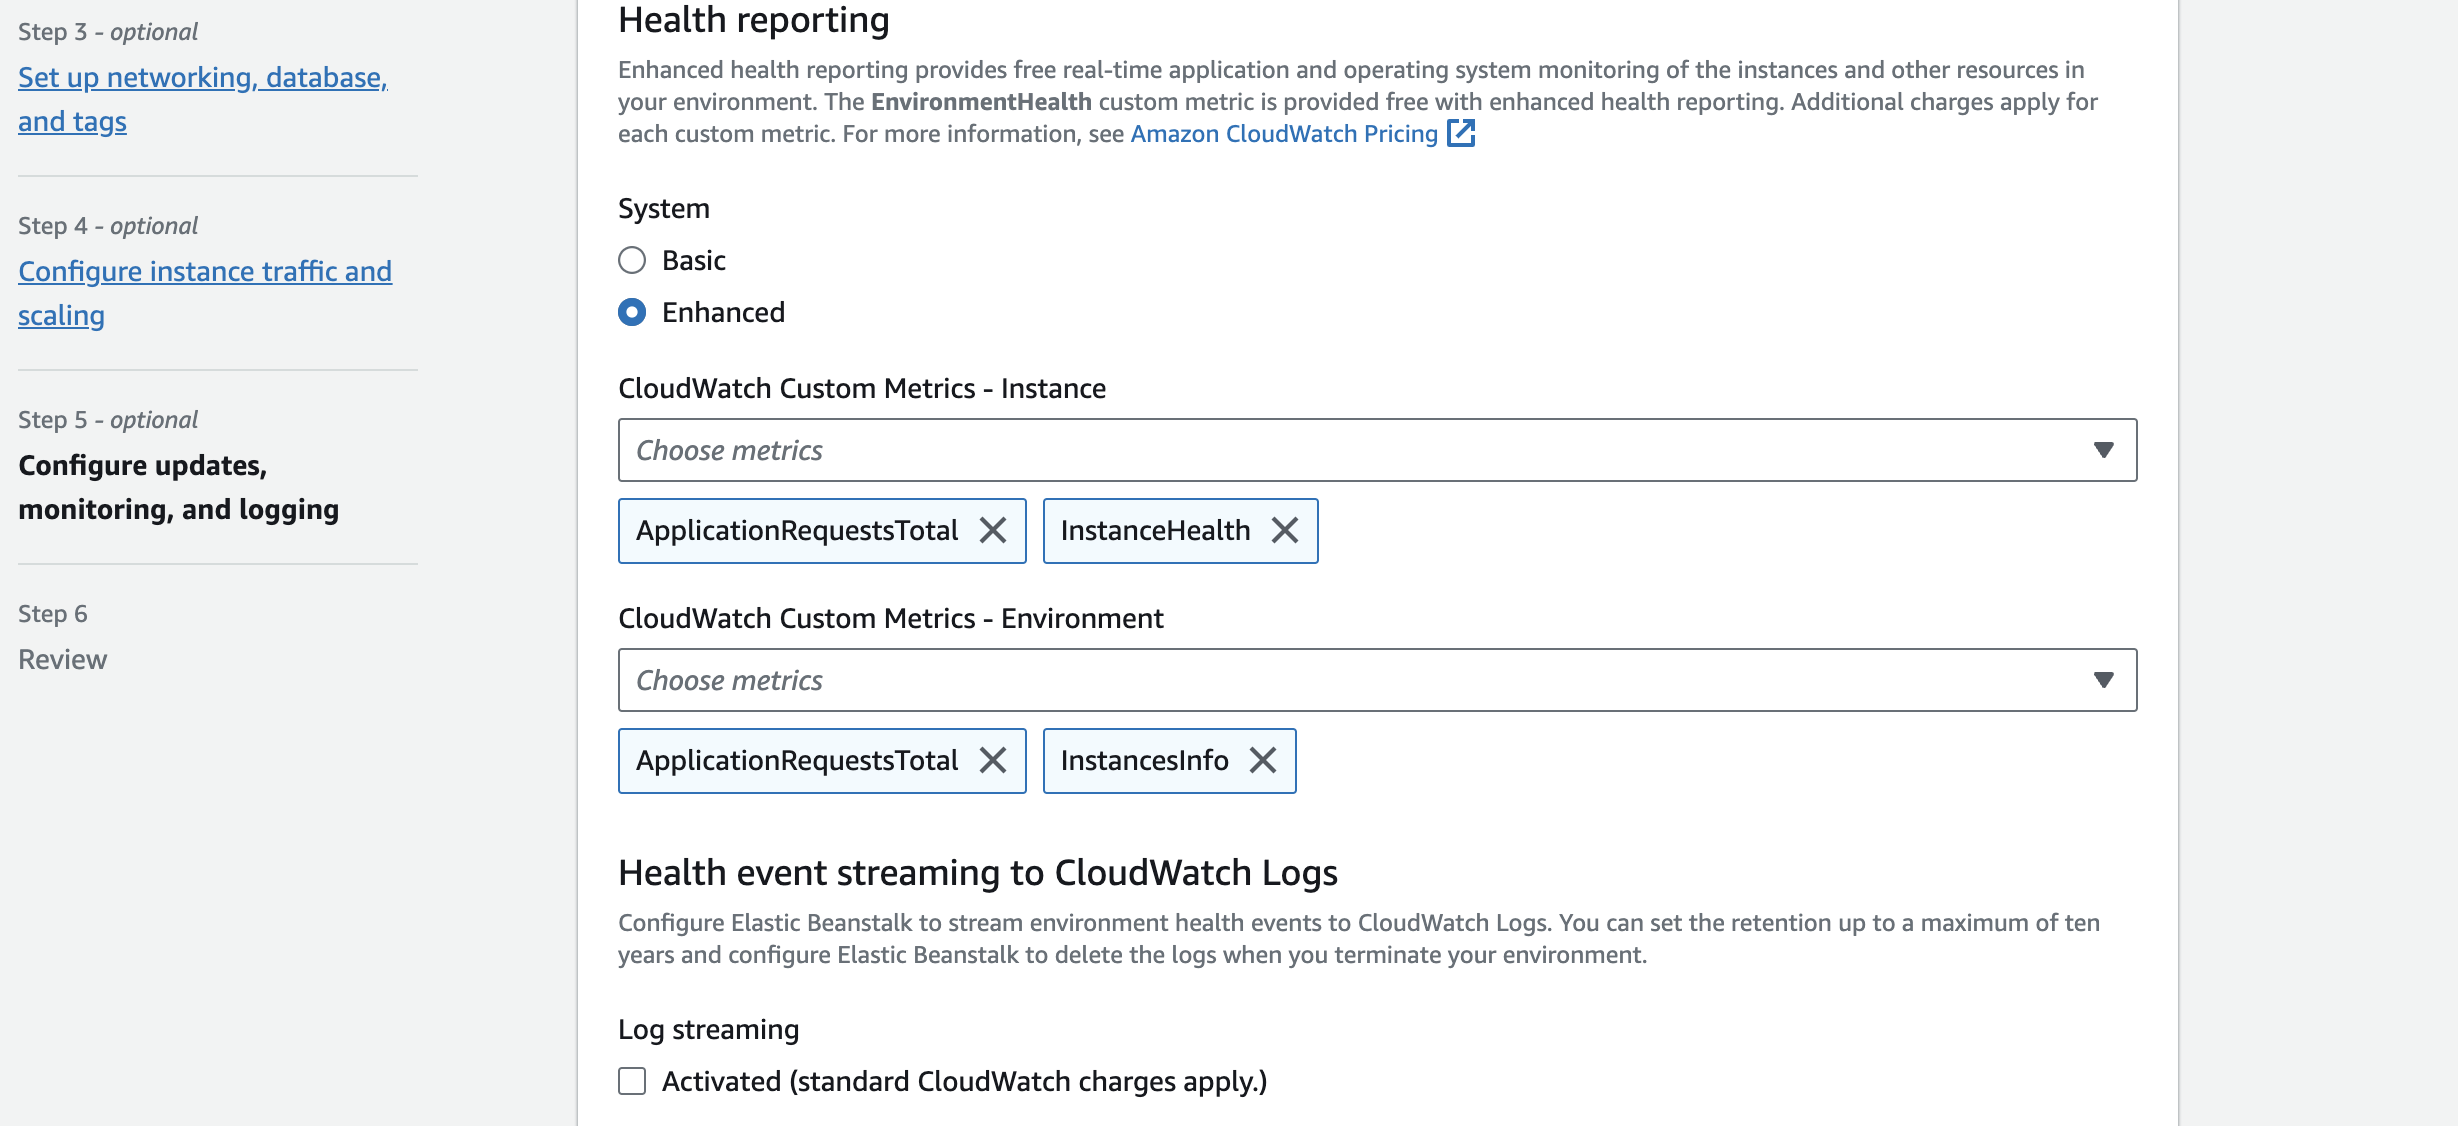Screen dimensions: 2458x1126
Task: Select the Enhanced system radio button
Action: [632, 312]
